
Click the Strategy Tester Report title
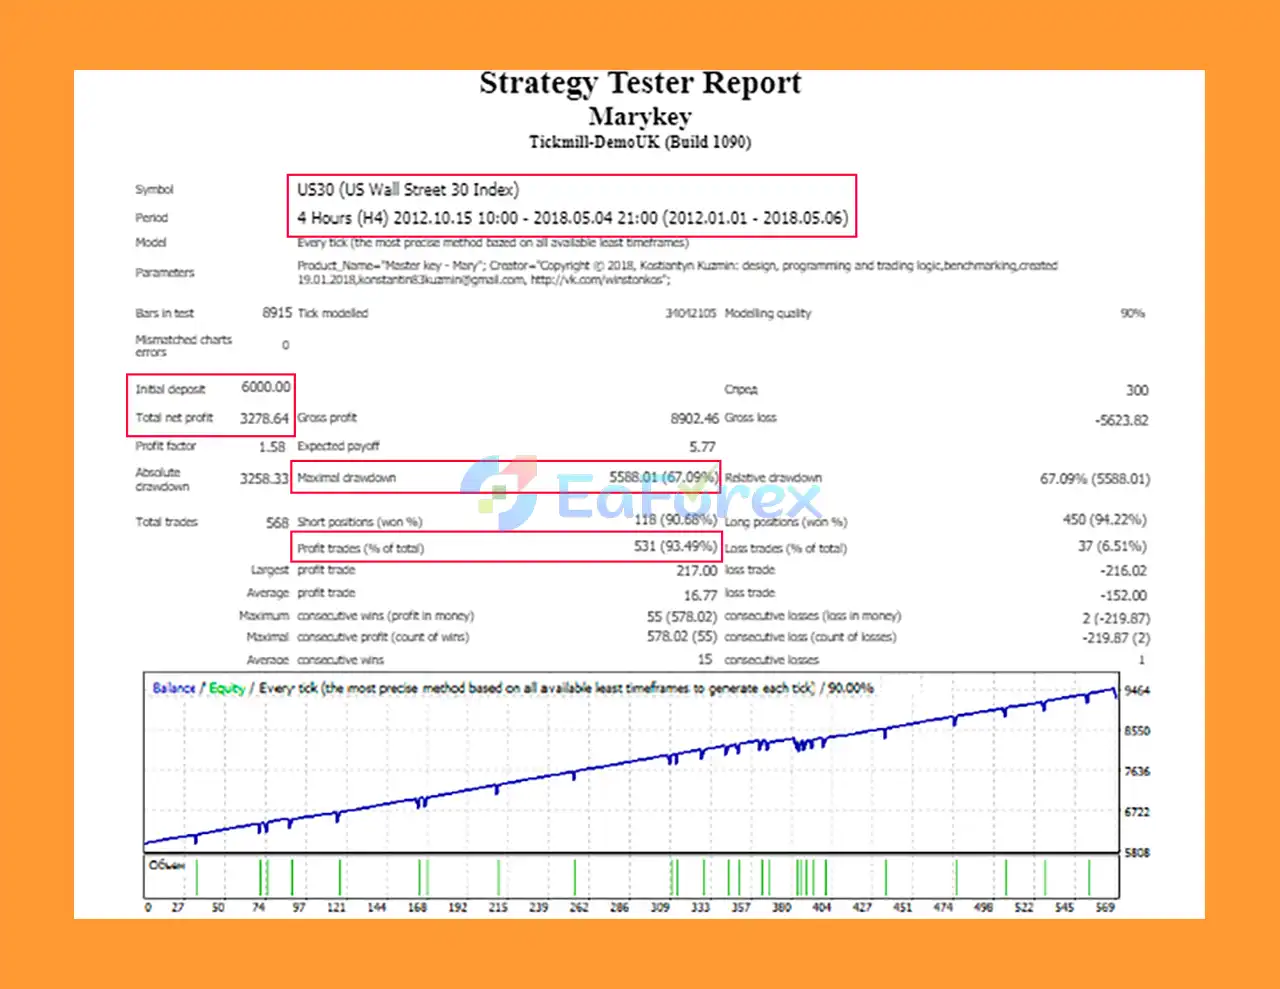[640, 83]
